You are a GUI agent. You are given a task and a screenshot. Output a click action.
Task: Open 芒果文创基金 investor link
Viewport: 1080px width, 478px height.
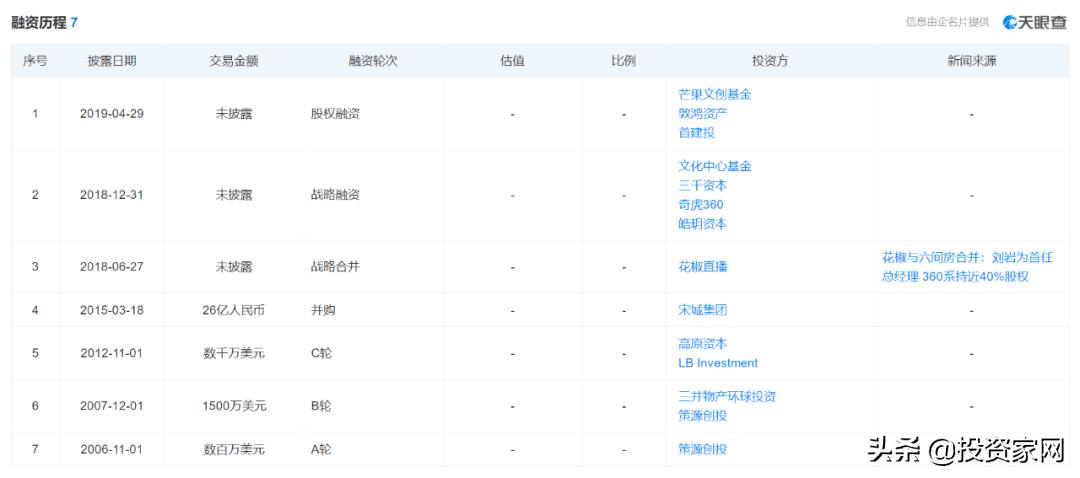pos(714,94)
